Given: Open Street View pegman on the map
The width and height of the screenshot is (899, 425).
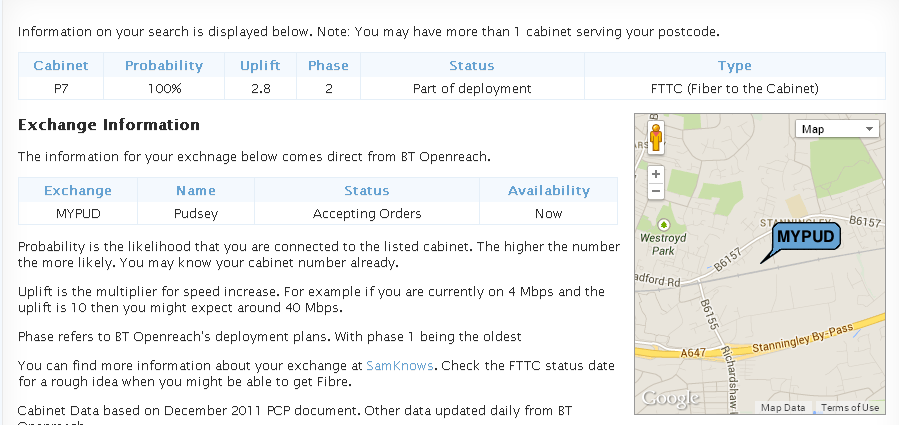Looking at the screenshot, I should [x=656, y=137].
